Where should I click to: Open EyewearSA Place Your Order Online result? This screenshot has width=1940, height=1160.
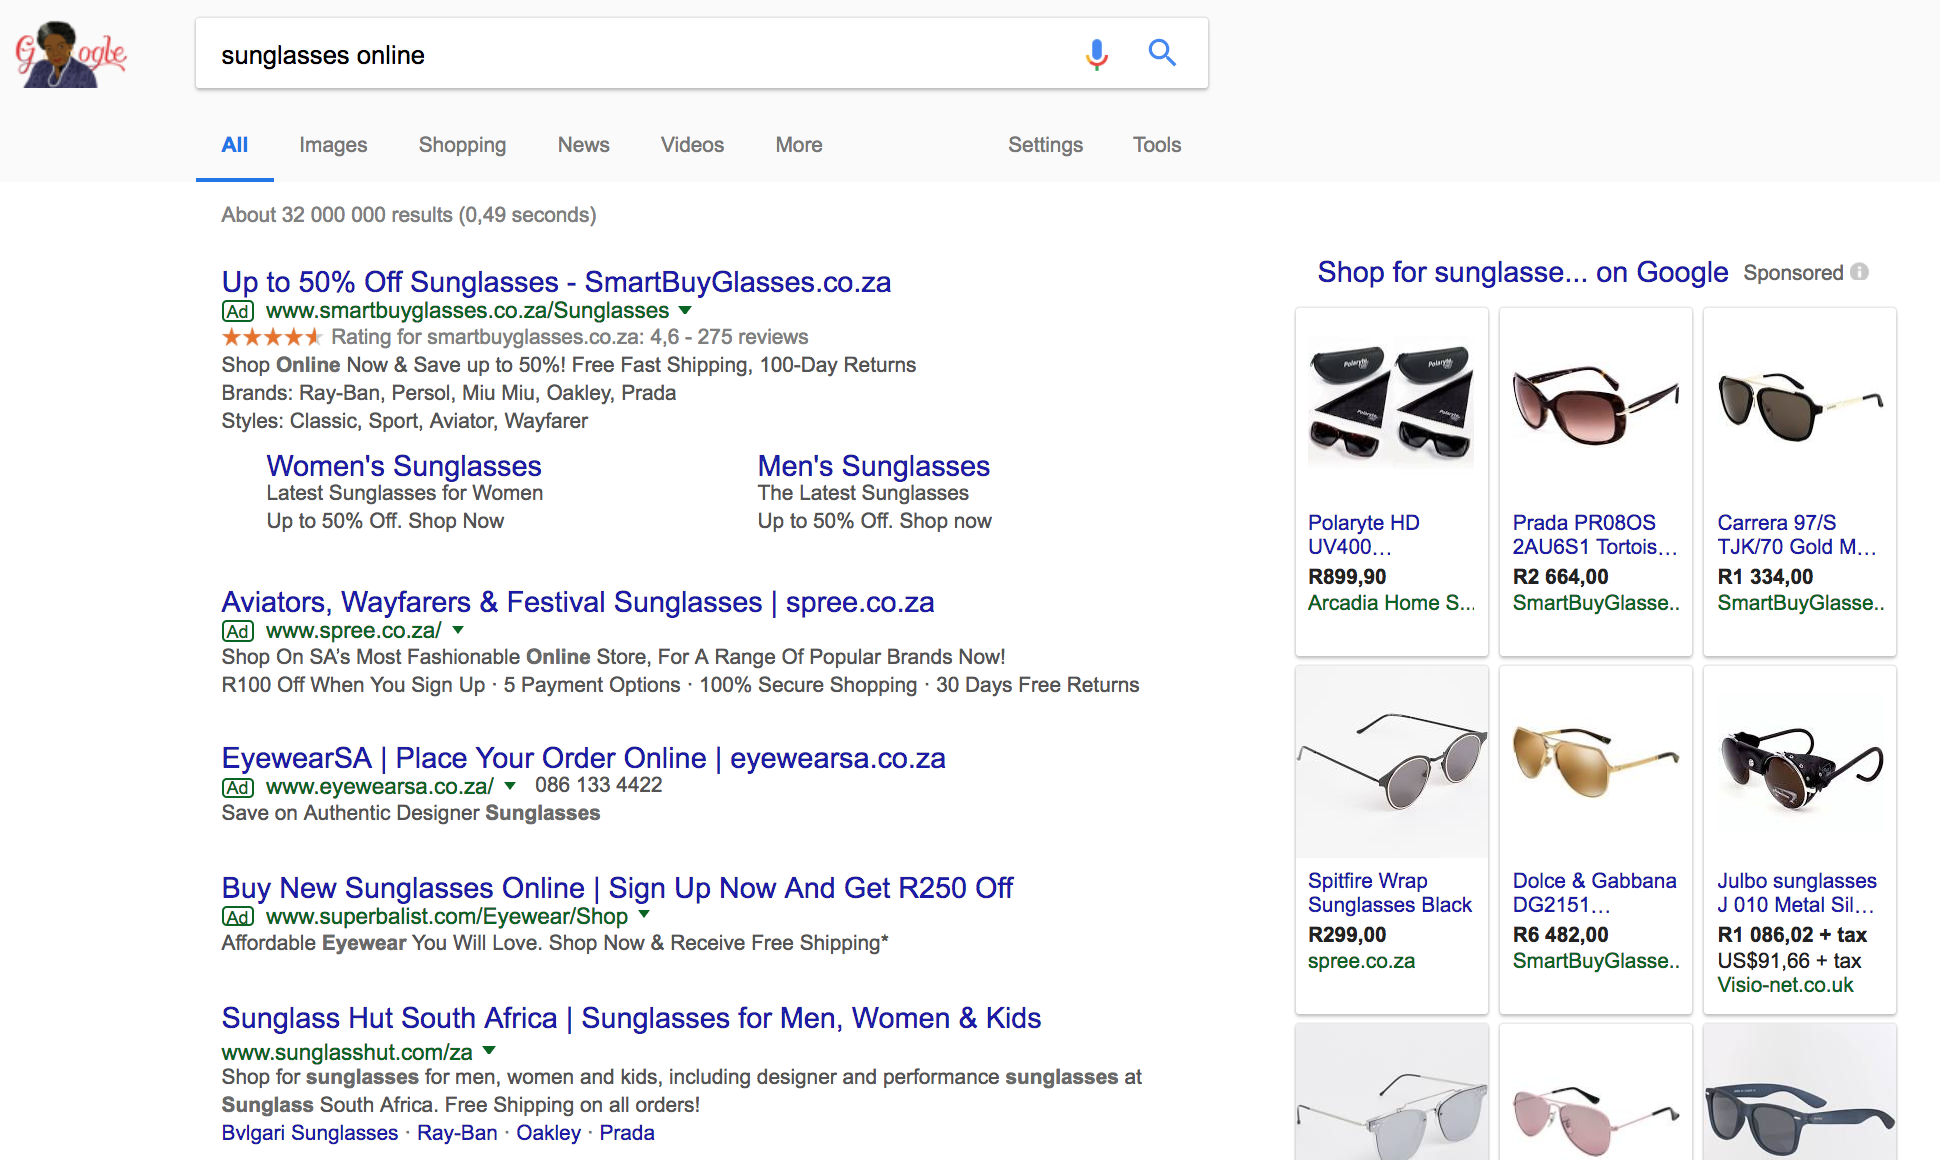(x=584, y=758)
